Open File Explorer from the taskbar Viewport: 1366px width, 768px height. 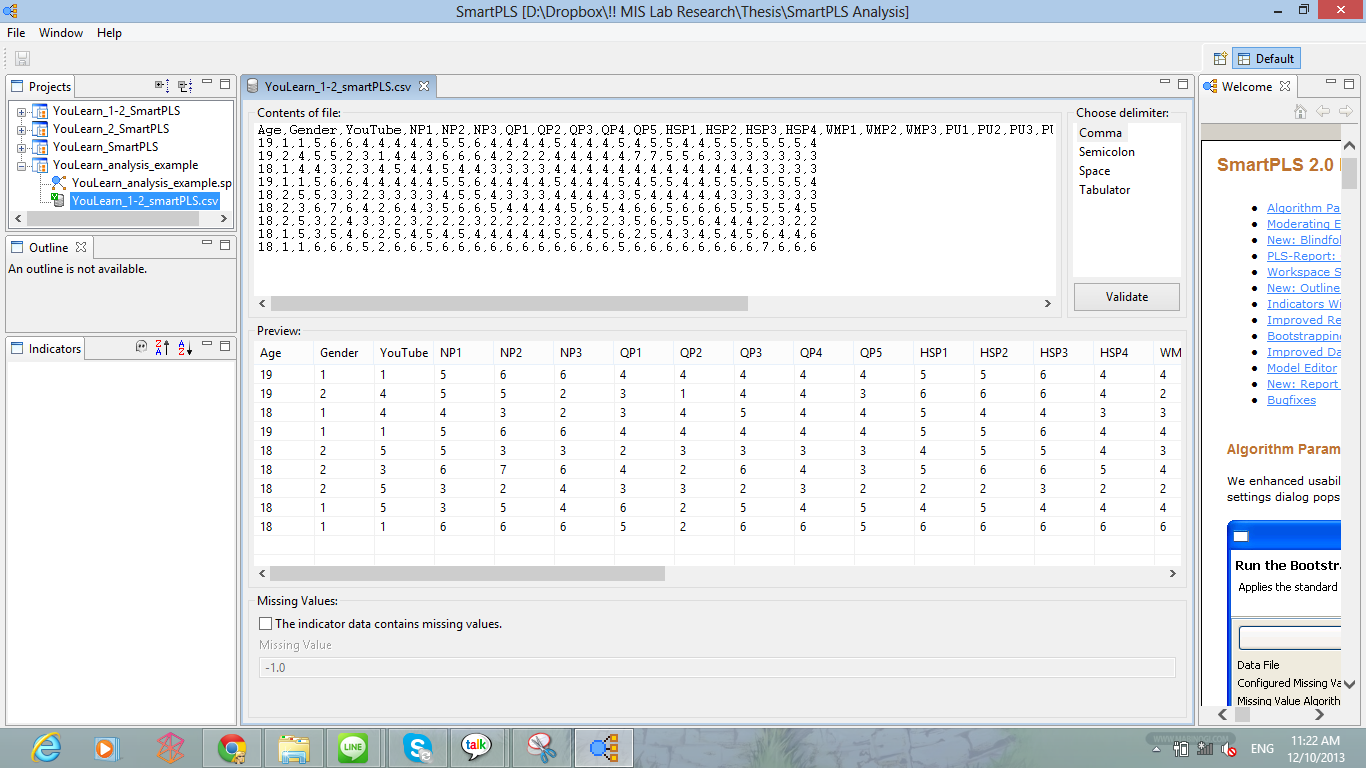(294, 747)
